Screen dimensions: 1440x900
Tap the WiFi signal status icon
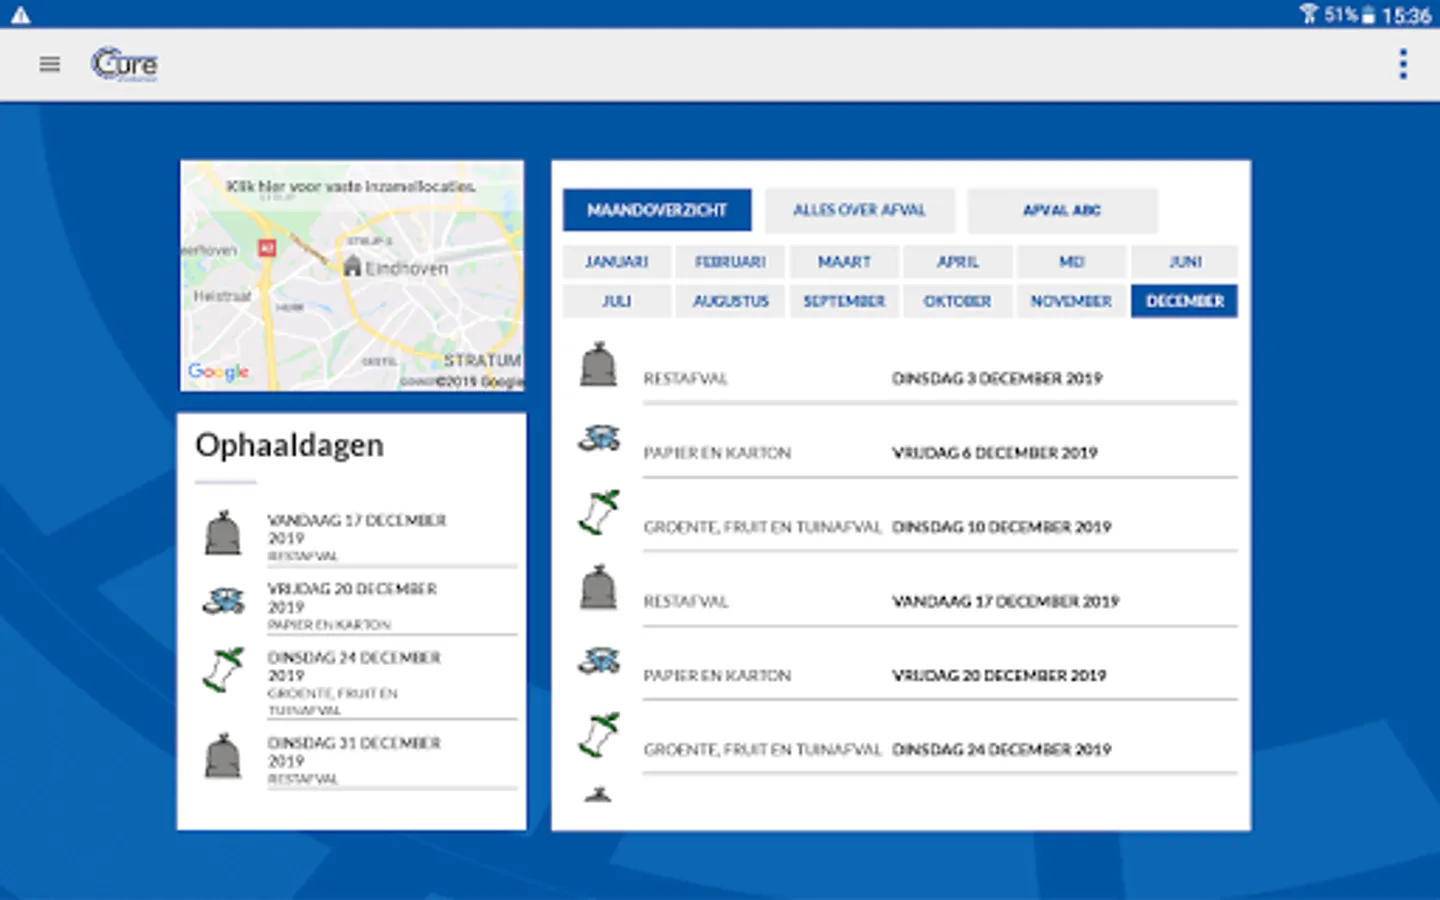click(x=1308, y=14)
